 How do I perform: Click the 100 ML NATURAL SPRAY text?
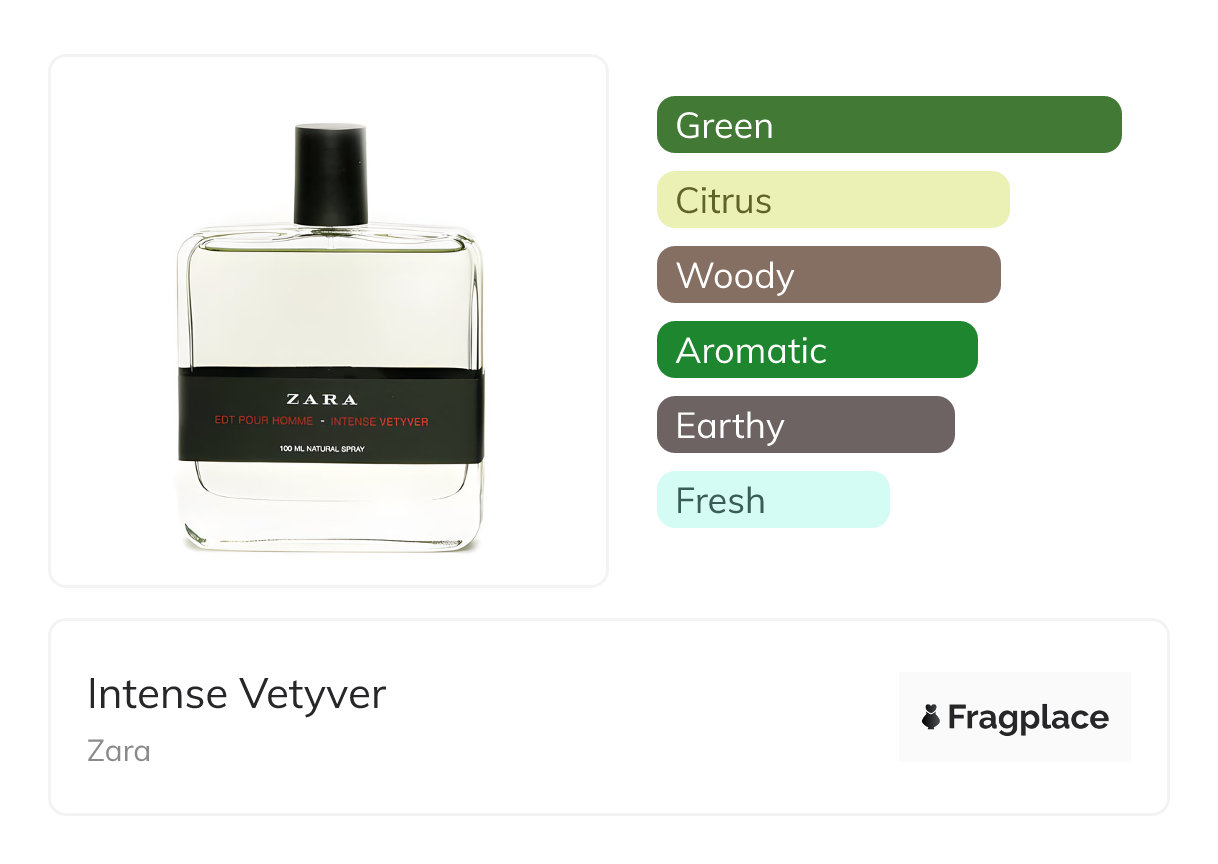click(x=322, y=449)
